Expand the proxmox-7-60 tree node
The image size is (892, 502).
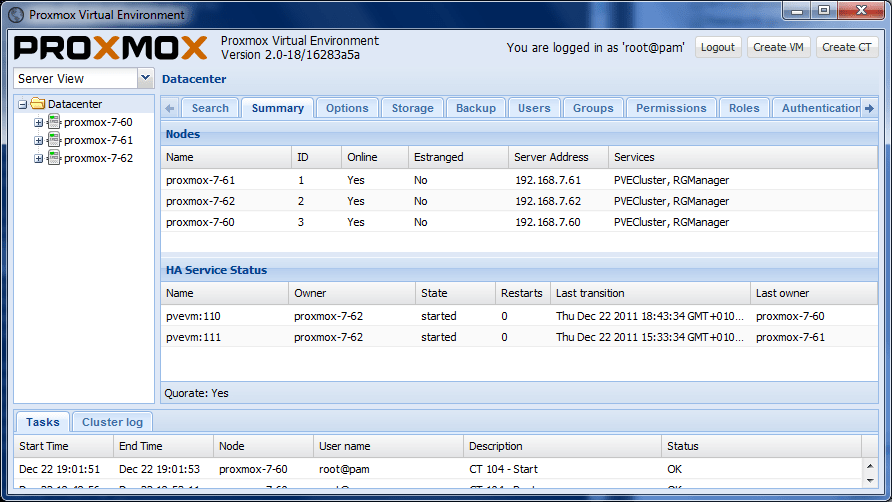click(38, 122)
